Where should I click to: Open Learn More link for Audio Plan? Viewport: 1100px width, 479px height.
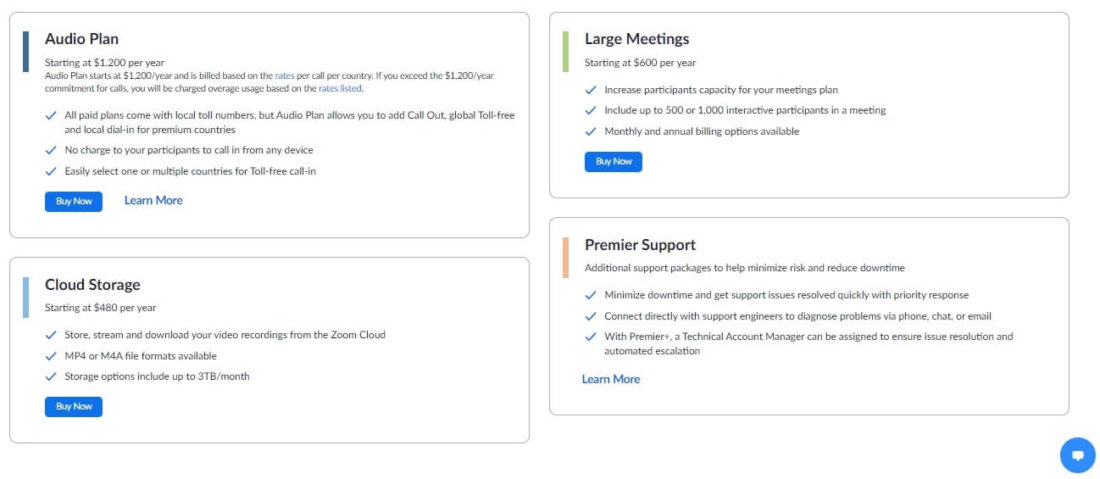(x=153, y=200)
